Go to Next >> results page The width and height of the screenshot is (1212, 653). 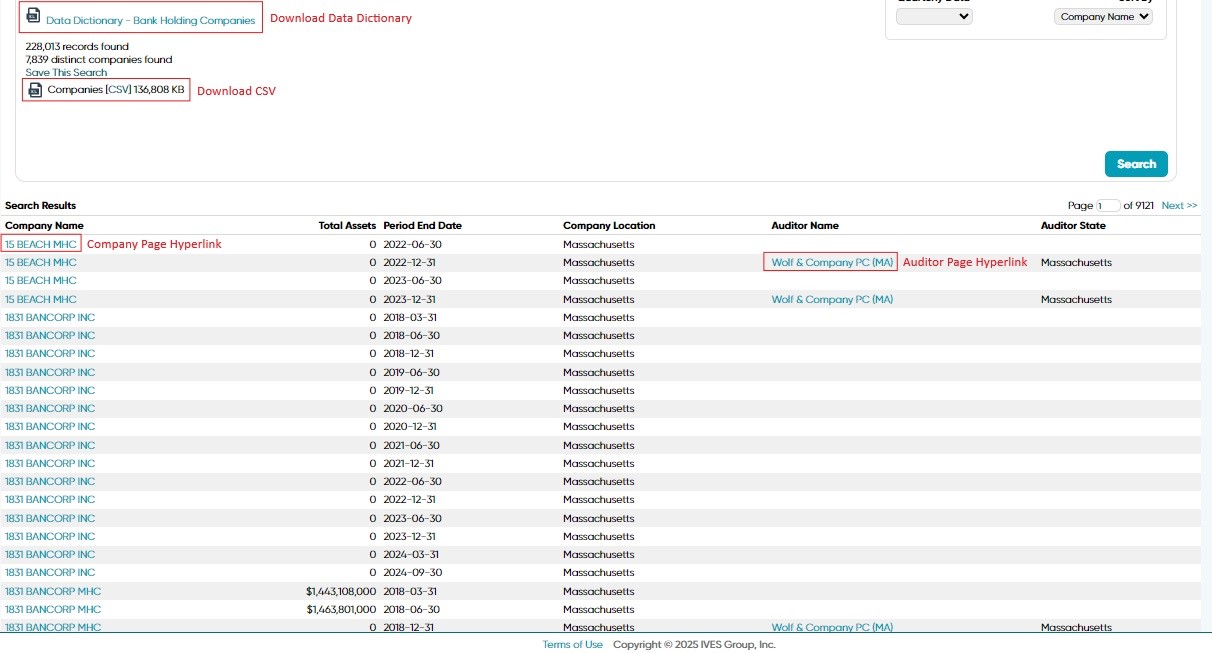(x=1179, y=206)
